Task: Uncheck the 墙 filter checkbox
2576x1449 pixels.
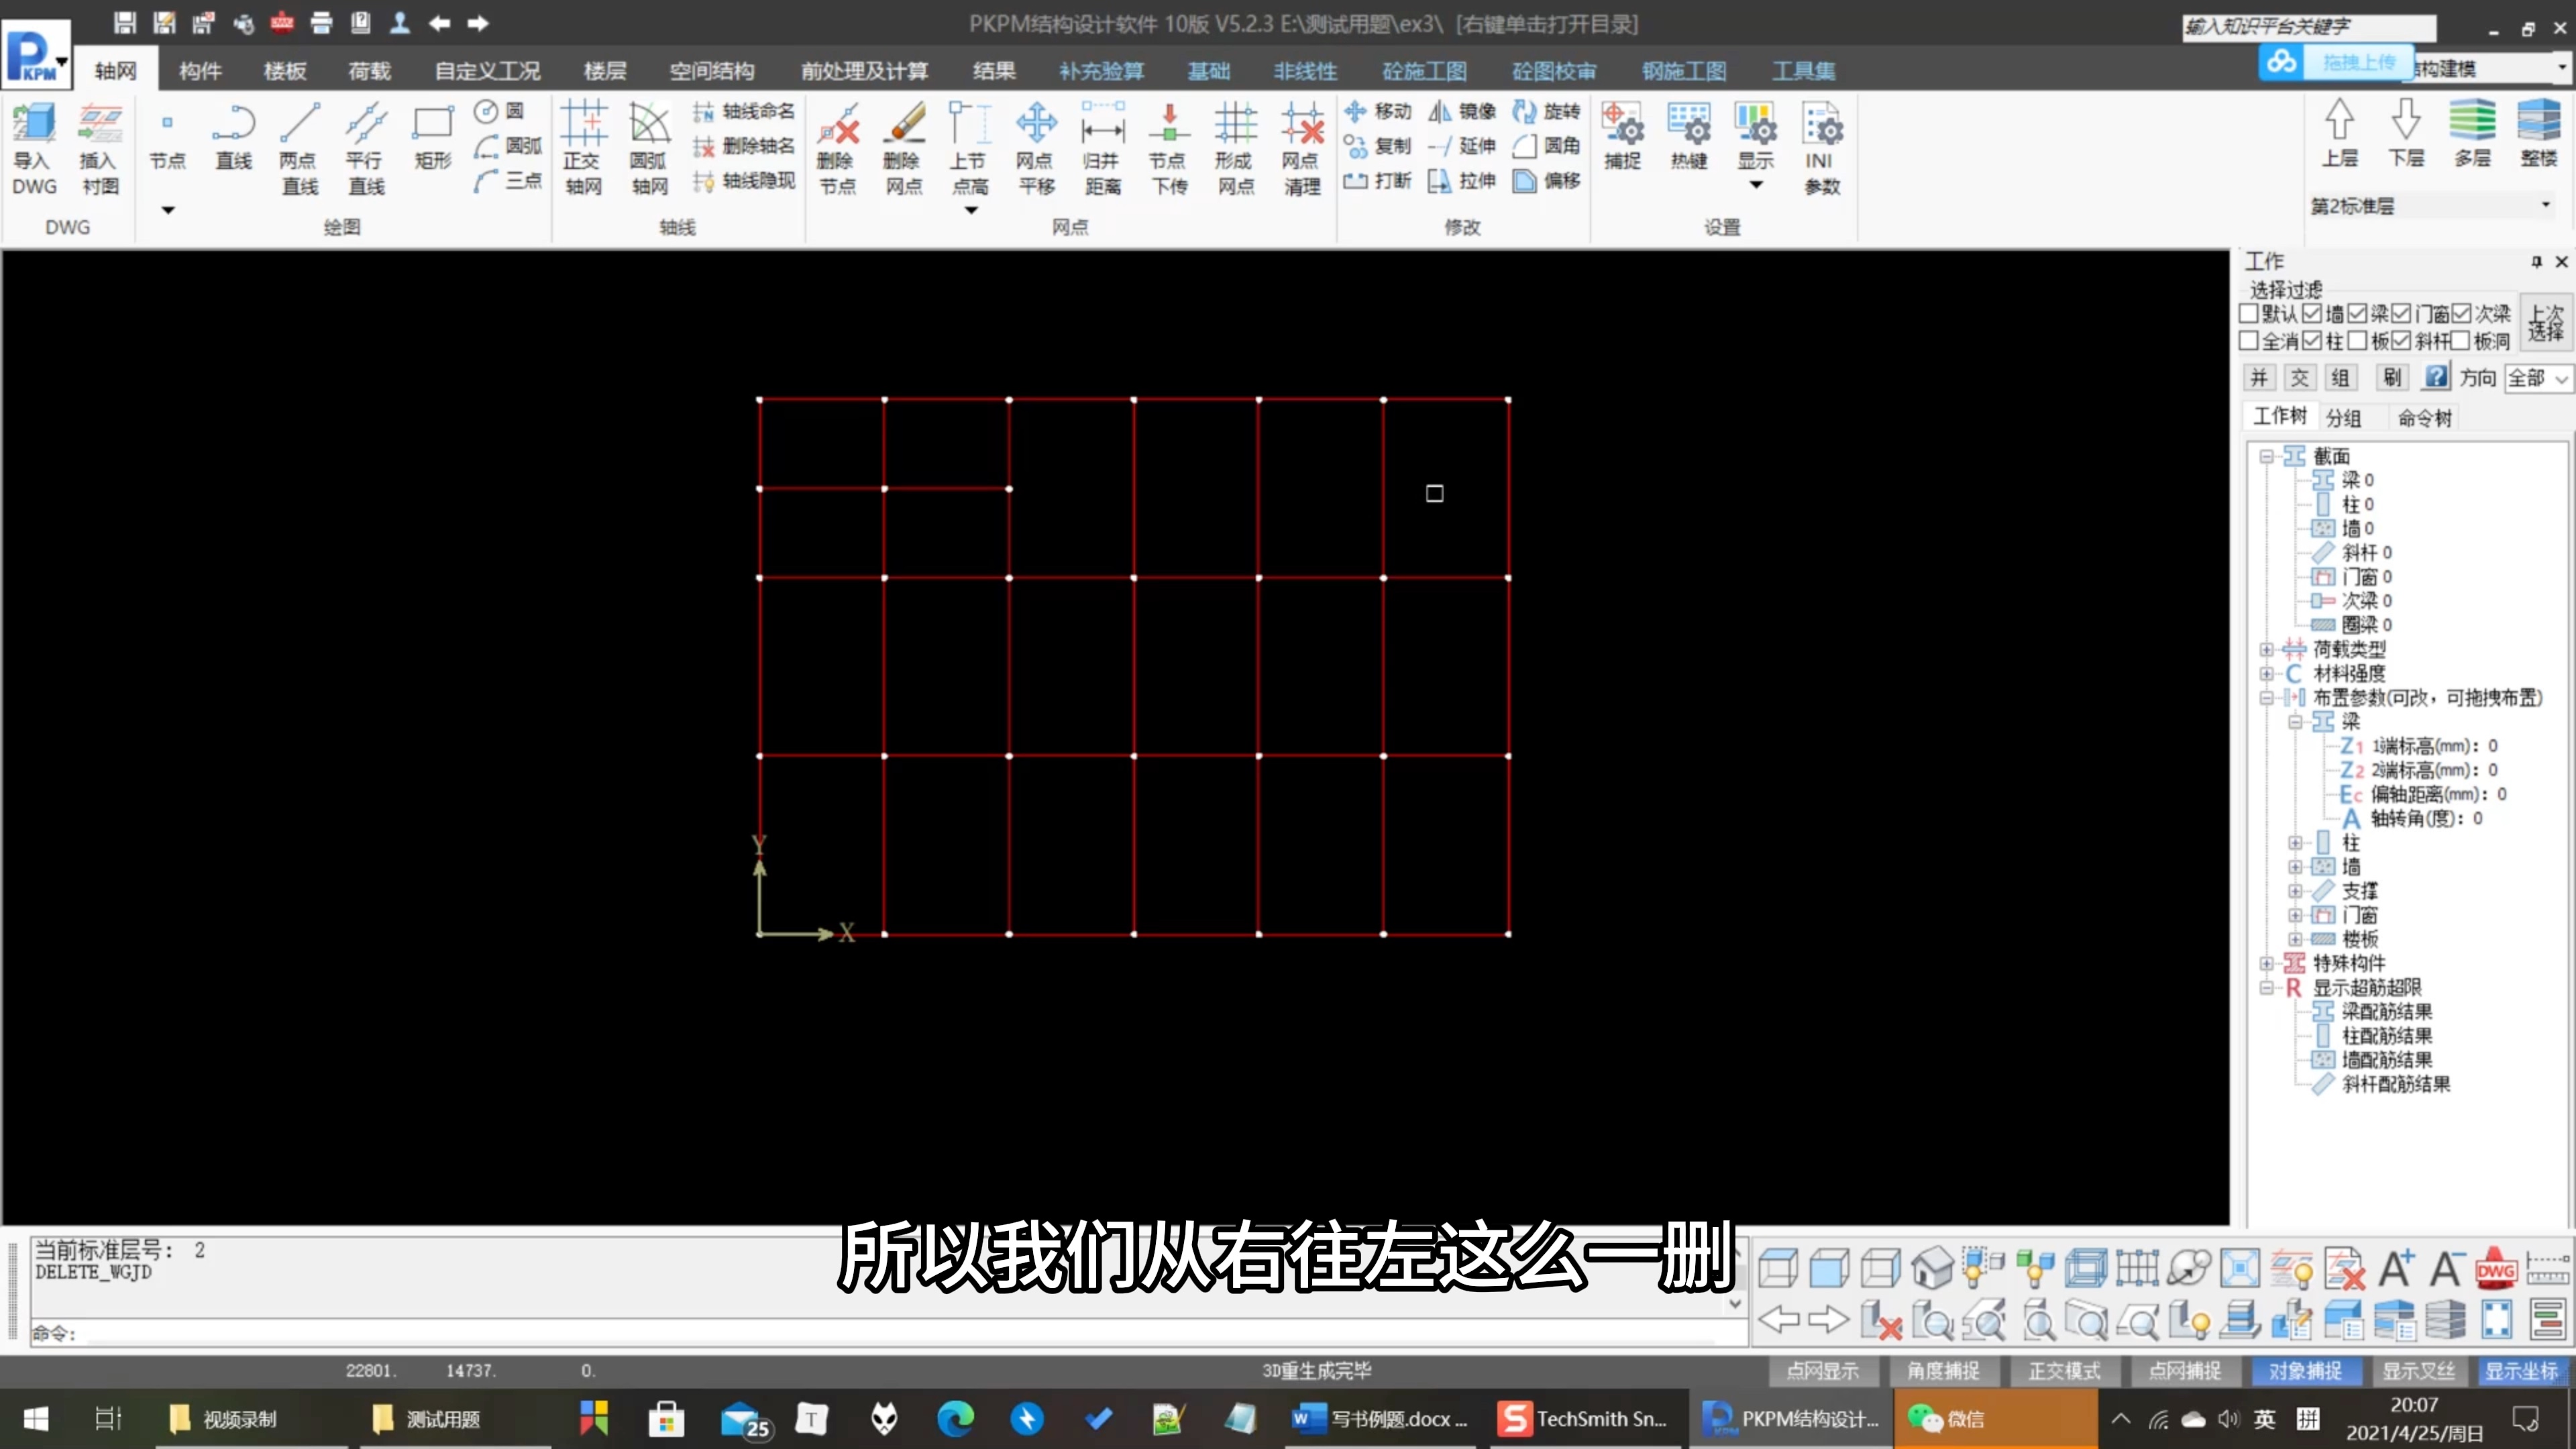Action: 2312,314
